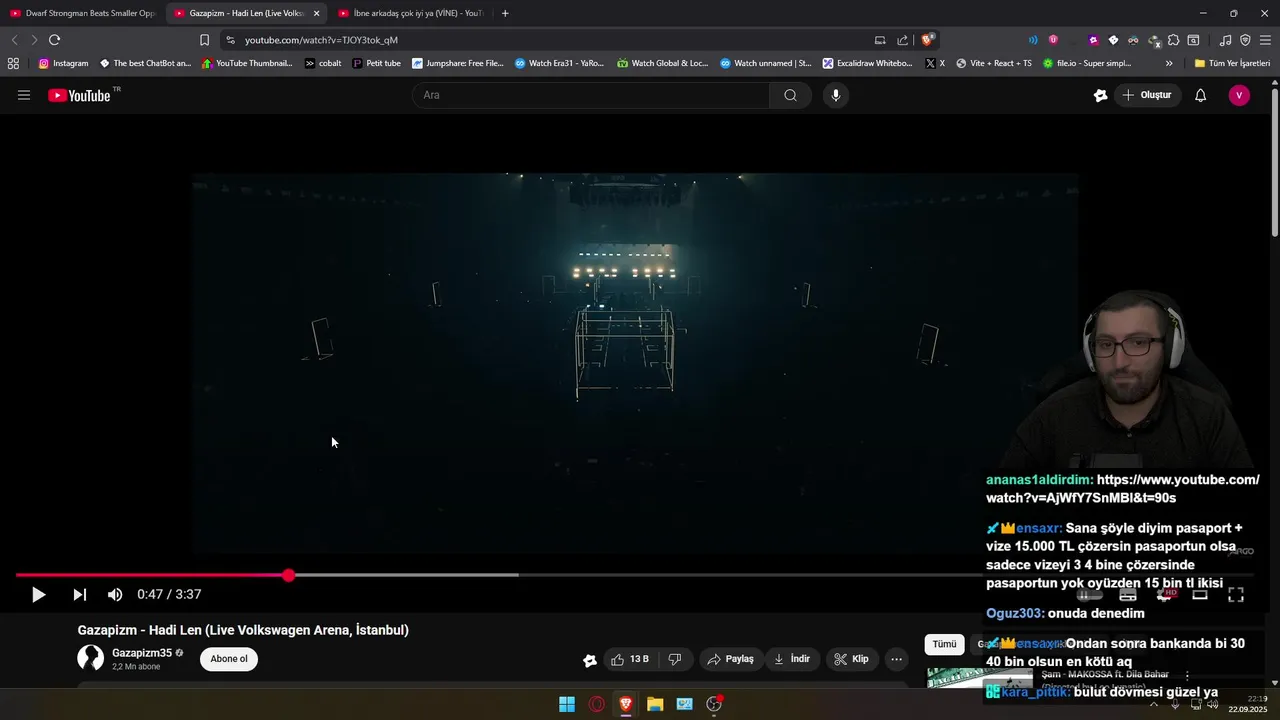Click the share page icon in address bar
Image resolution: width=1280 pixels, height=720 pixels.
click(903, 40)
